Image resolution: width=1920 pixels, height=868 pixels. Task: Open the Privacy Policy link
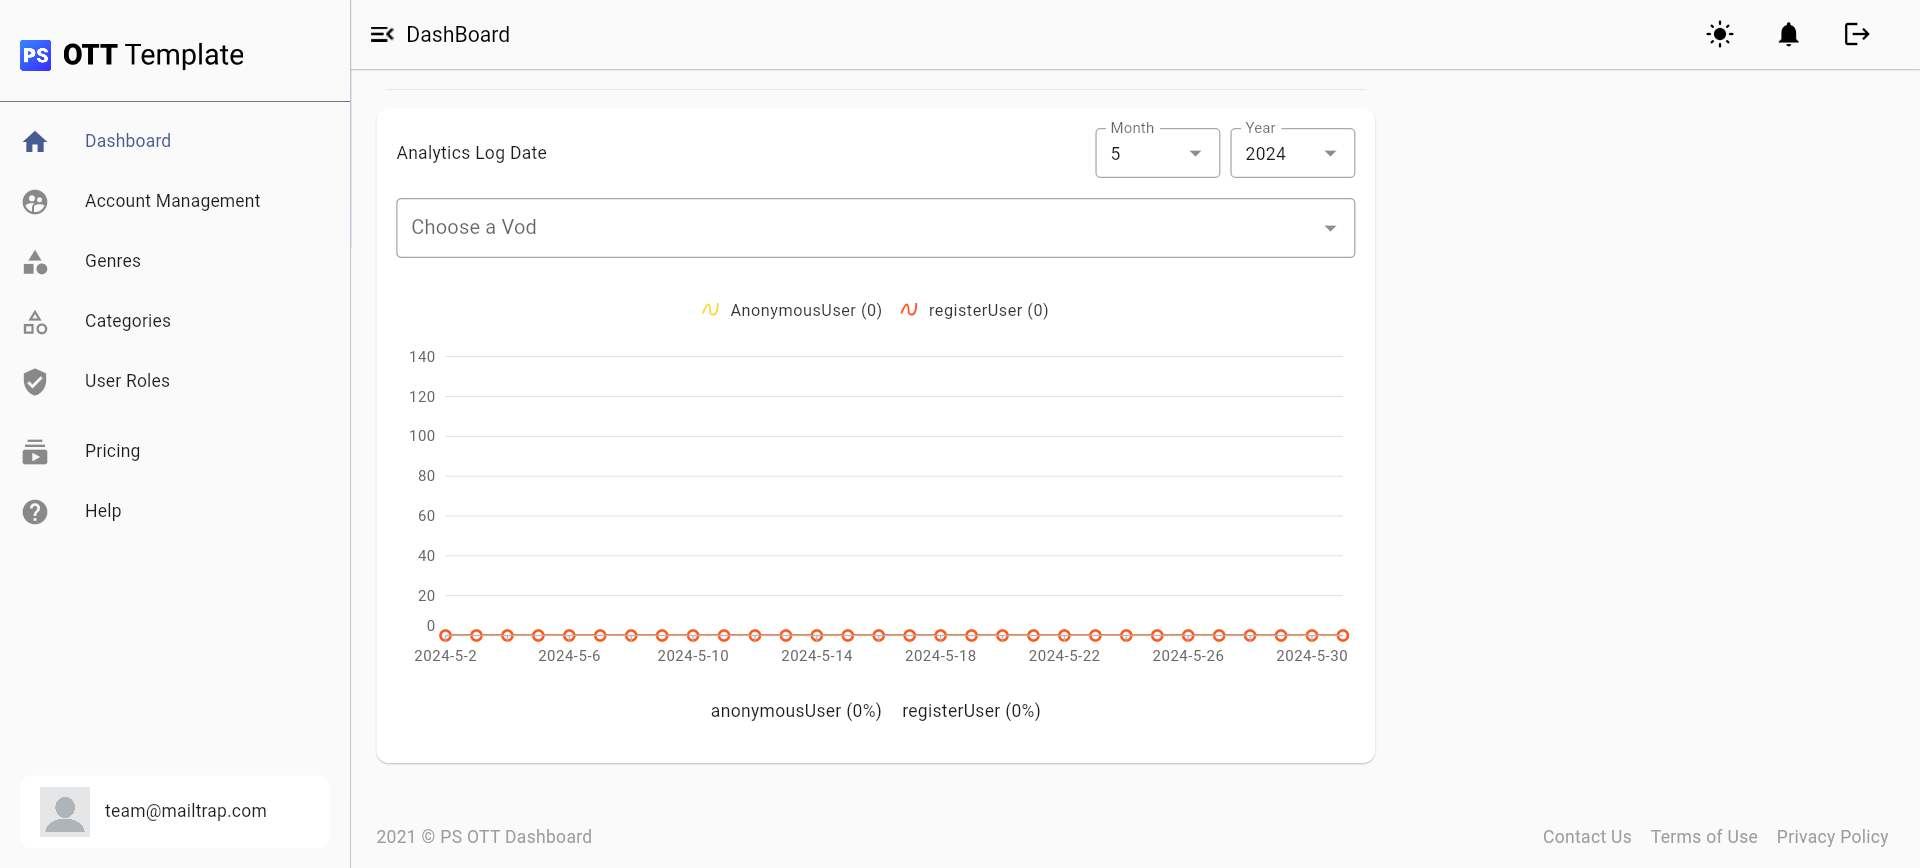(x=1832, y=837)
